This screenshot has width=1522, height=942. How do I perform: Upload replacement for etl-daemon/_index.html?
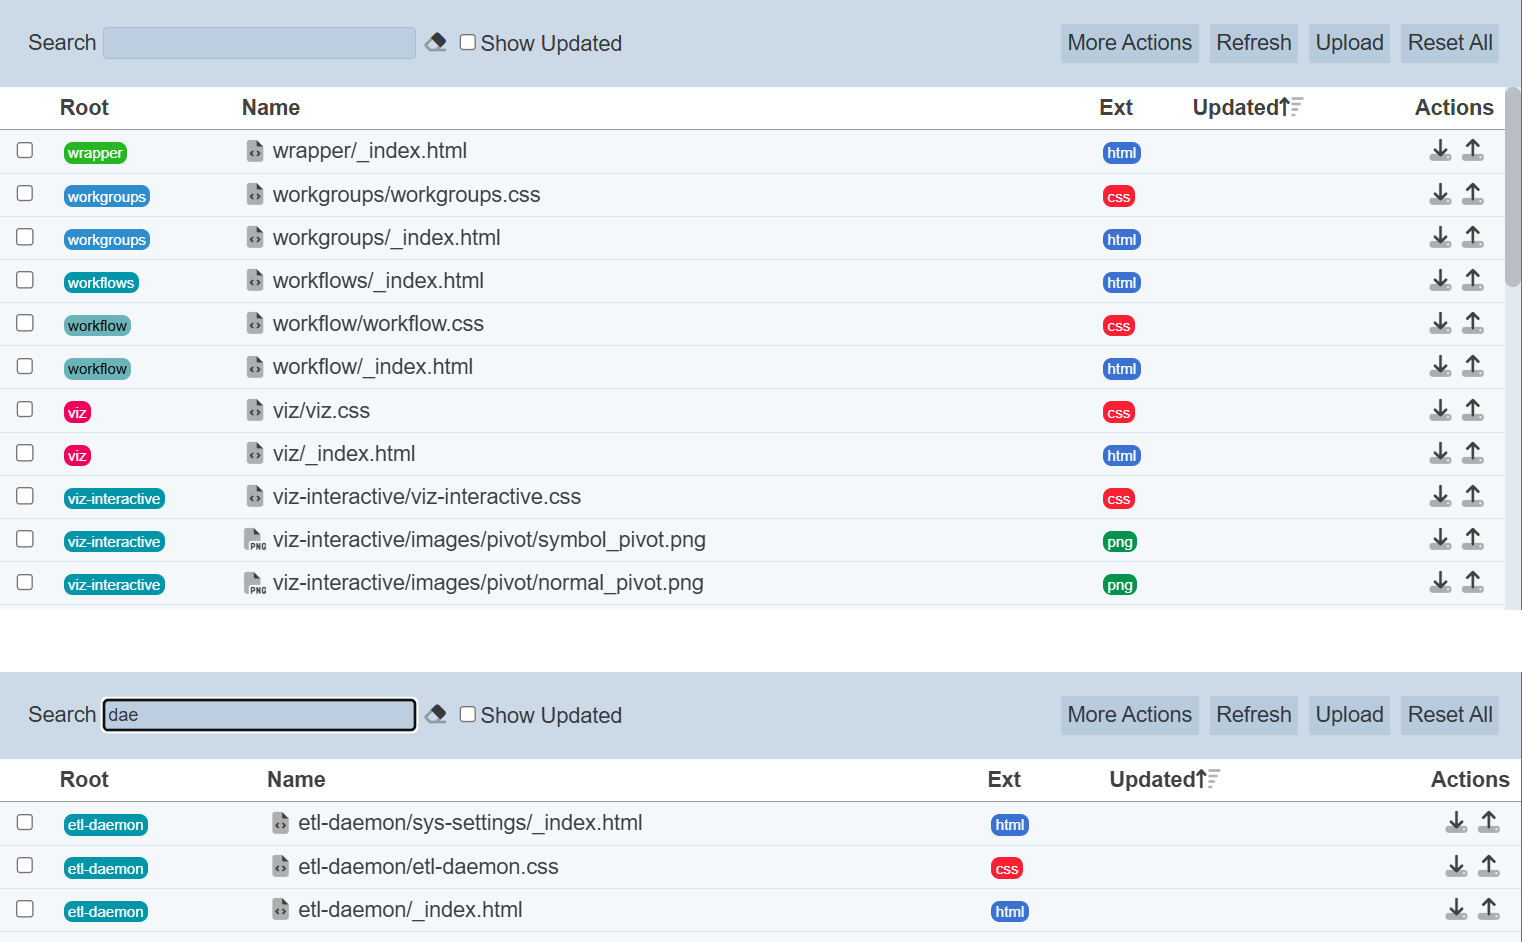tap(1489, 909)
